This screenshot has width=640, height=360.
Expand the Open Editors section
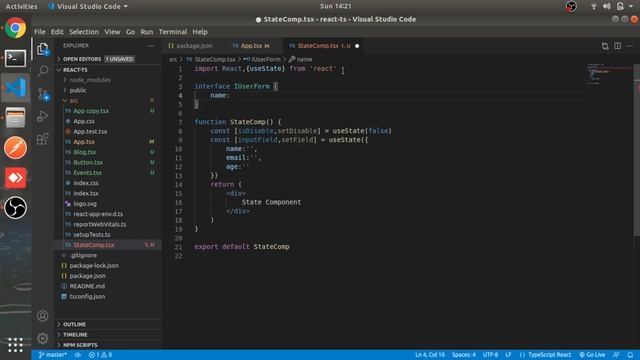108,59
